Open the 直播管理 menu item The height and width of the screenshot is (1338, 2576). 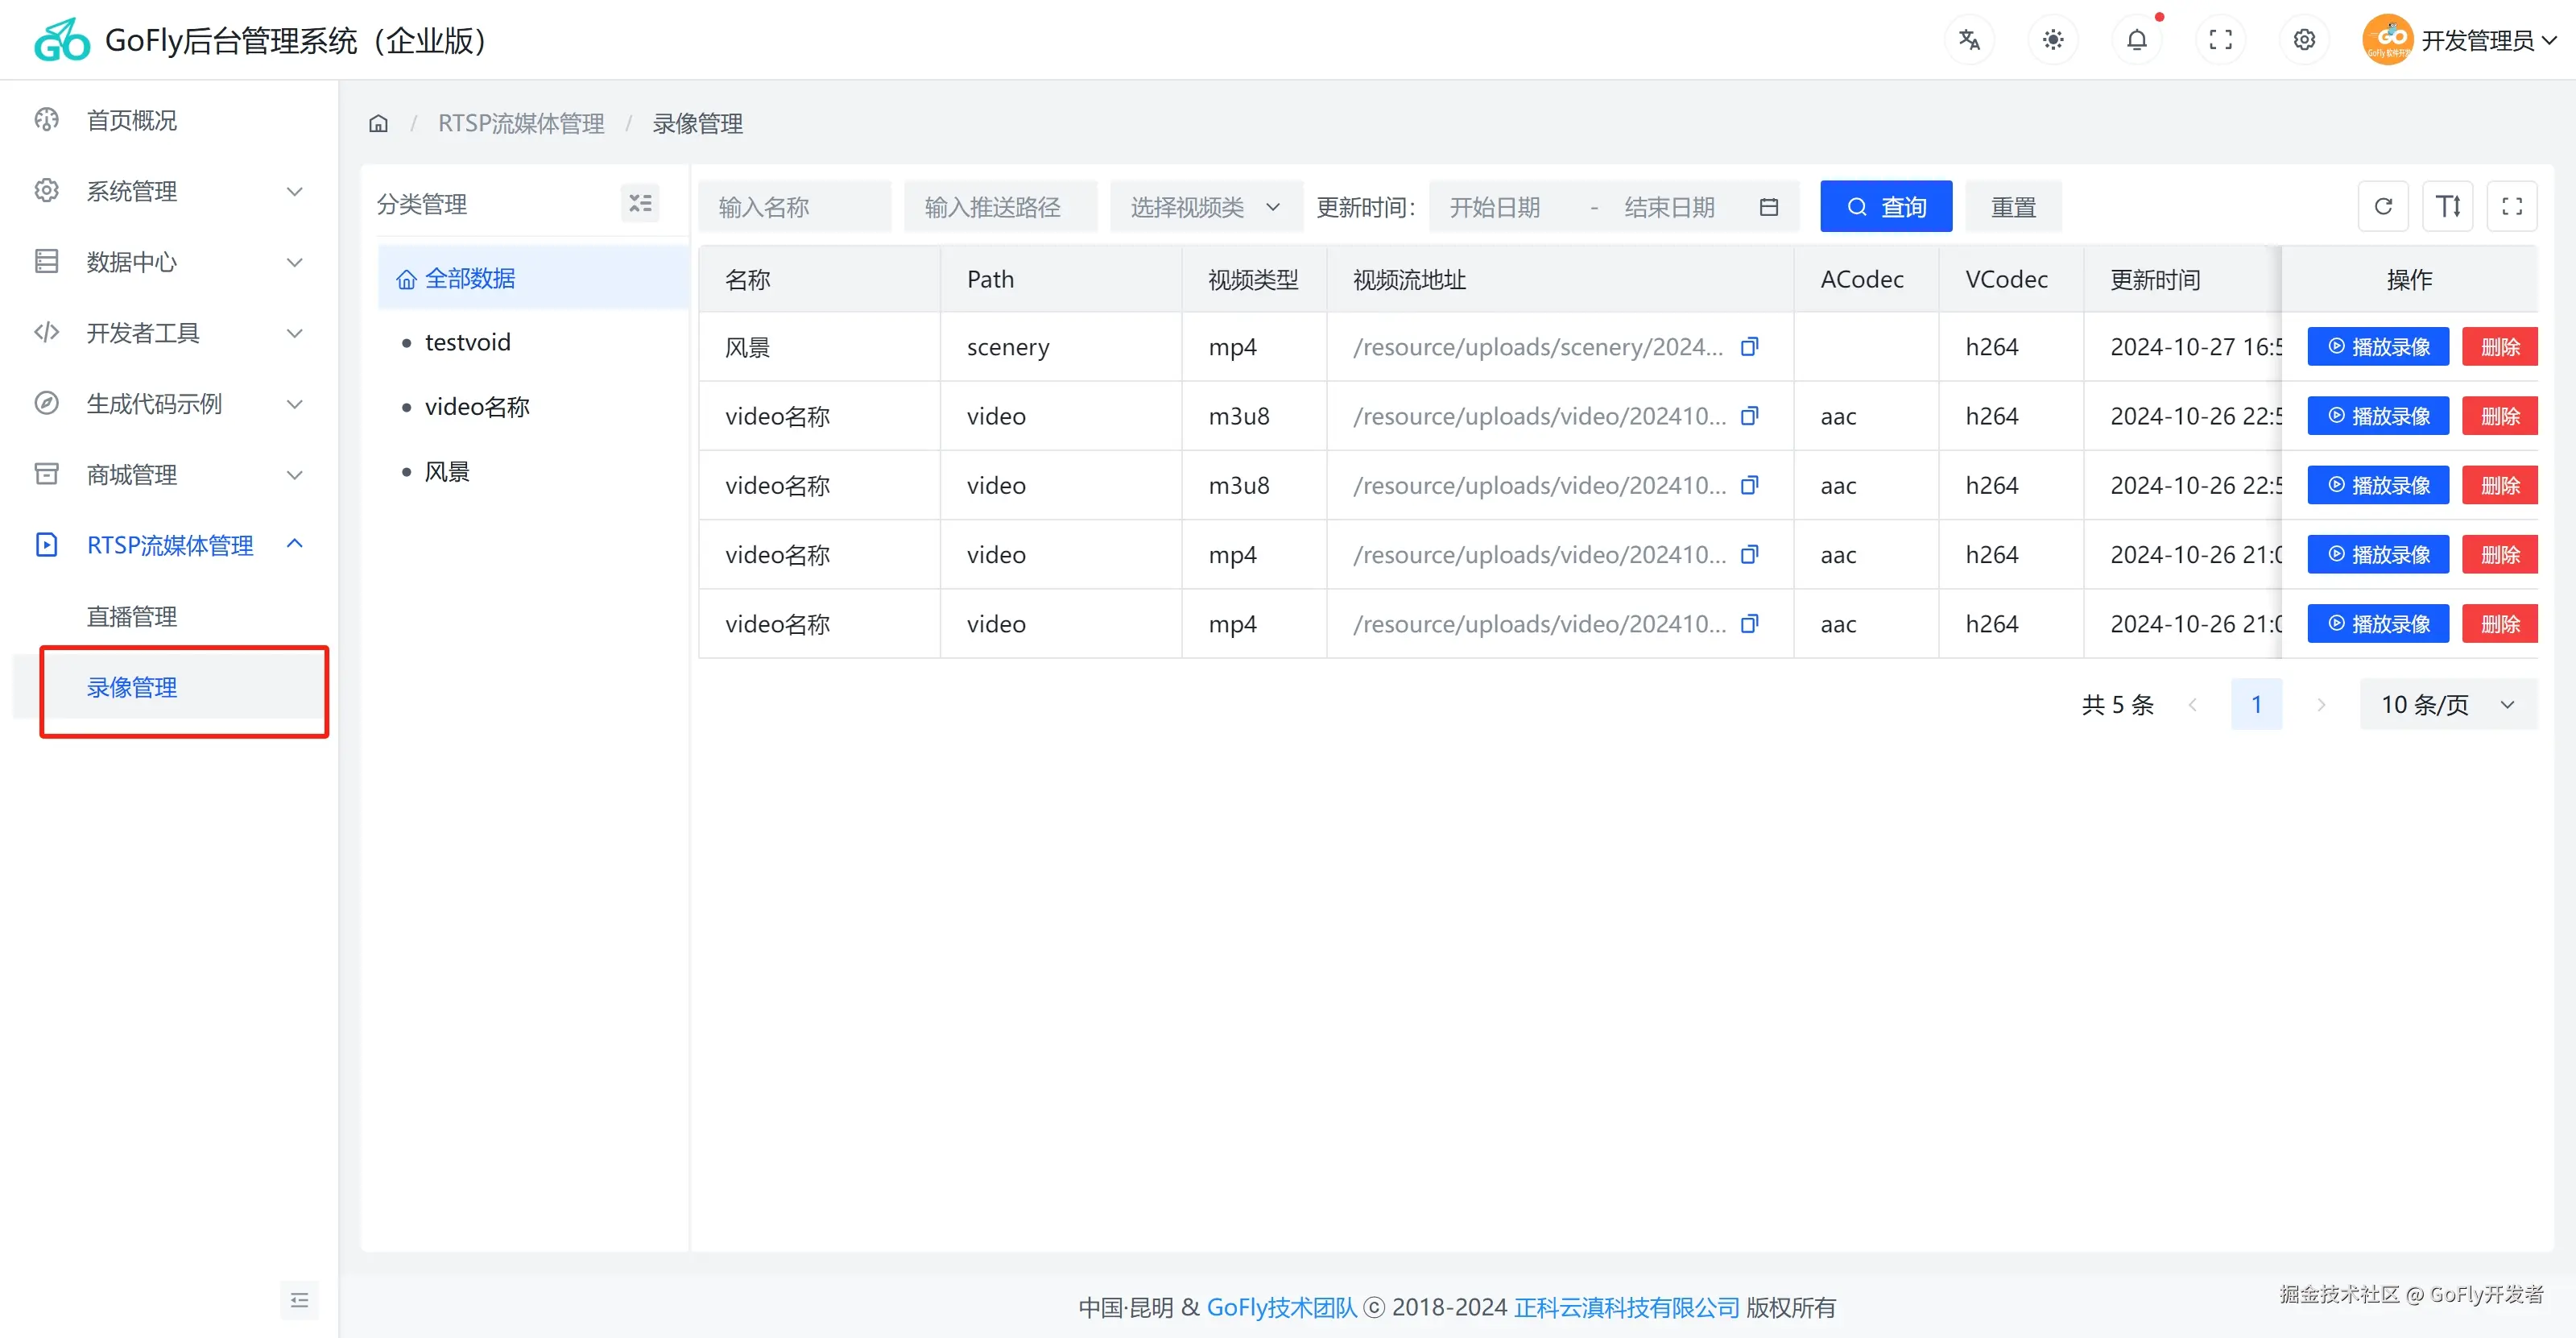[132, 616]
